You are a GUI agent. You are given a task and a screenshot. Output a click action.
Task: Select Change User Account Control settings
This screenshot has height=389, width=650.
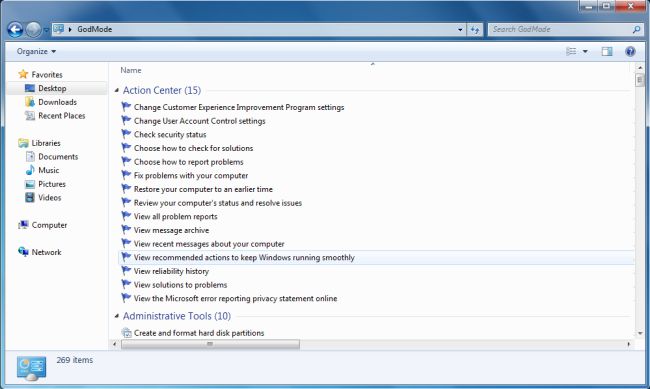[x=199, y=121]
